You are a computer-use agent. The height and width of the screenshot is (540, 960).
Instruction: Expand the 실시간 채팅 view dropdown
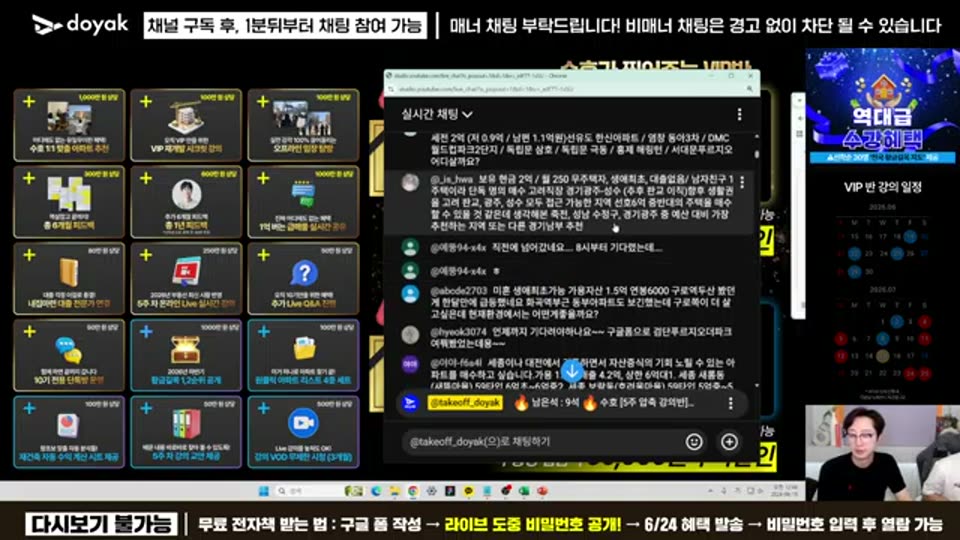(437, 114)
